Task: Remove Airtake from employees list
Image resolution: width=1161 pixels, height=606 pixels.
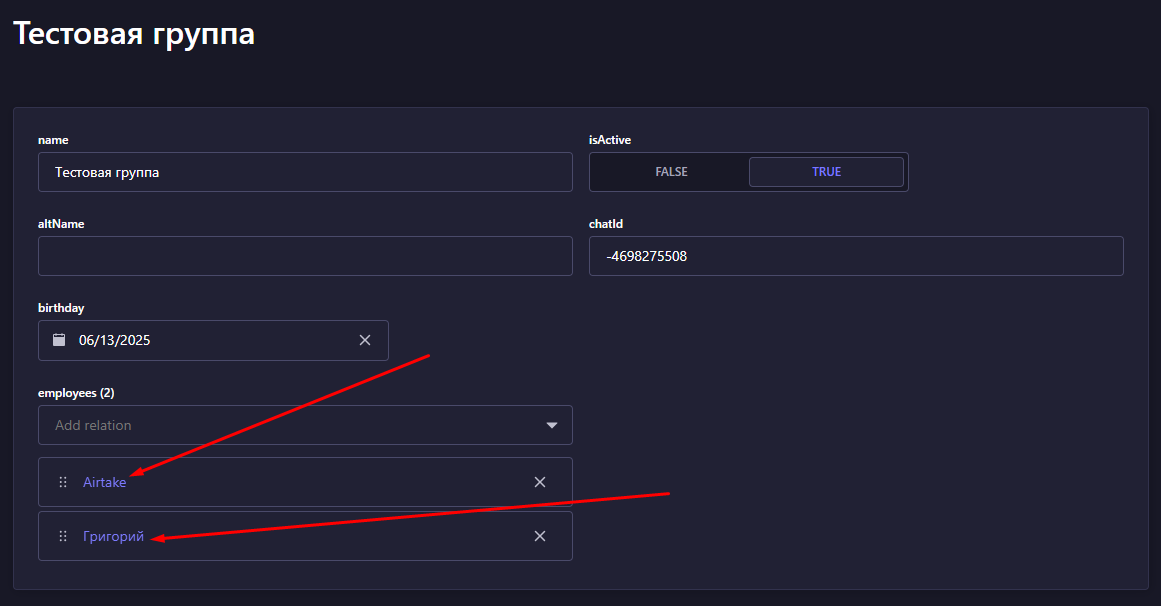Action: (x=540, y=482)
